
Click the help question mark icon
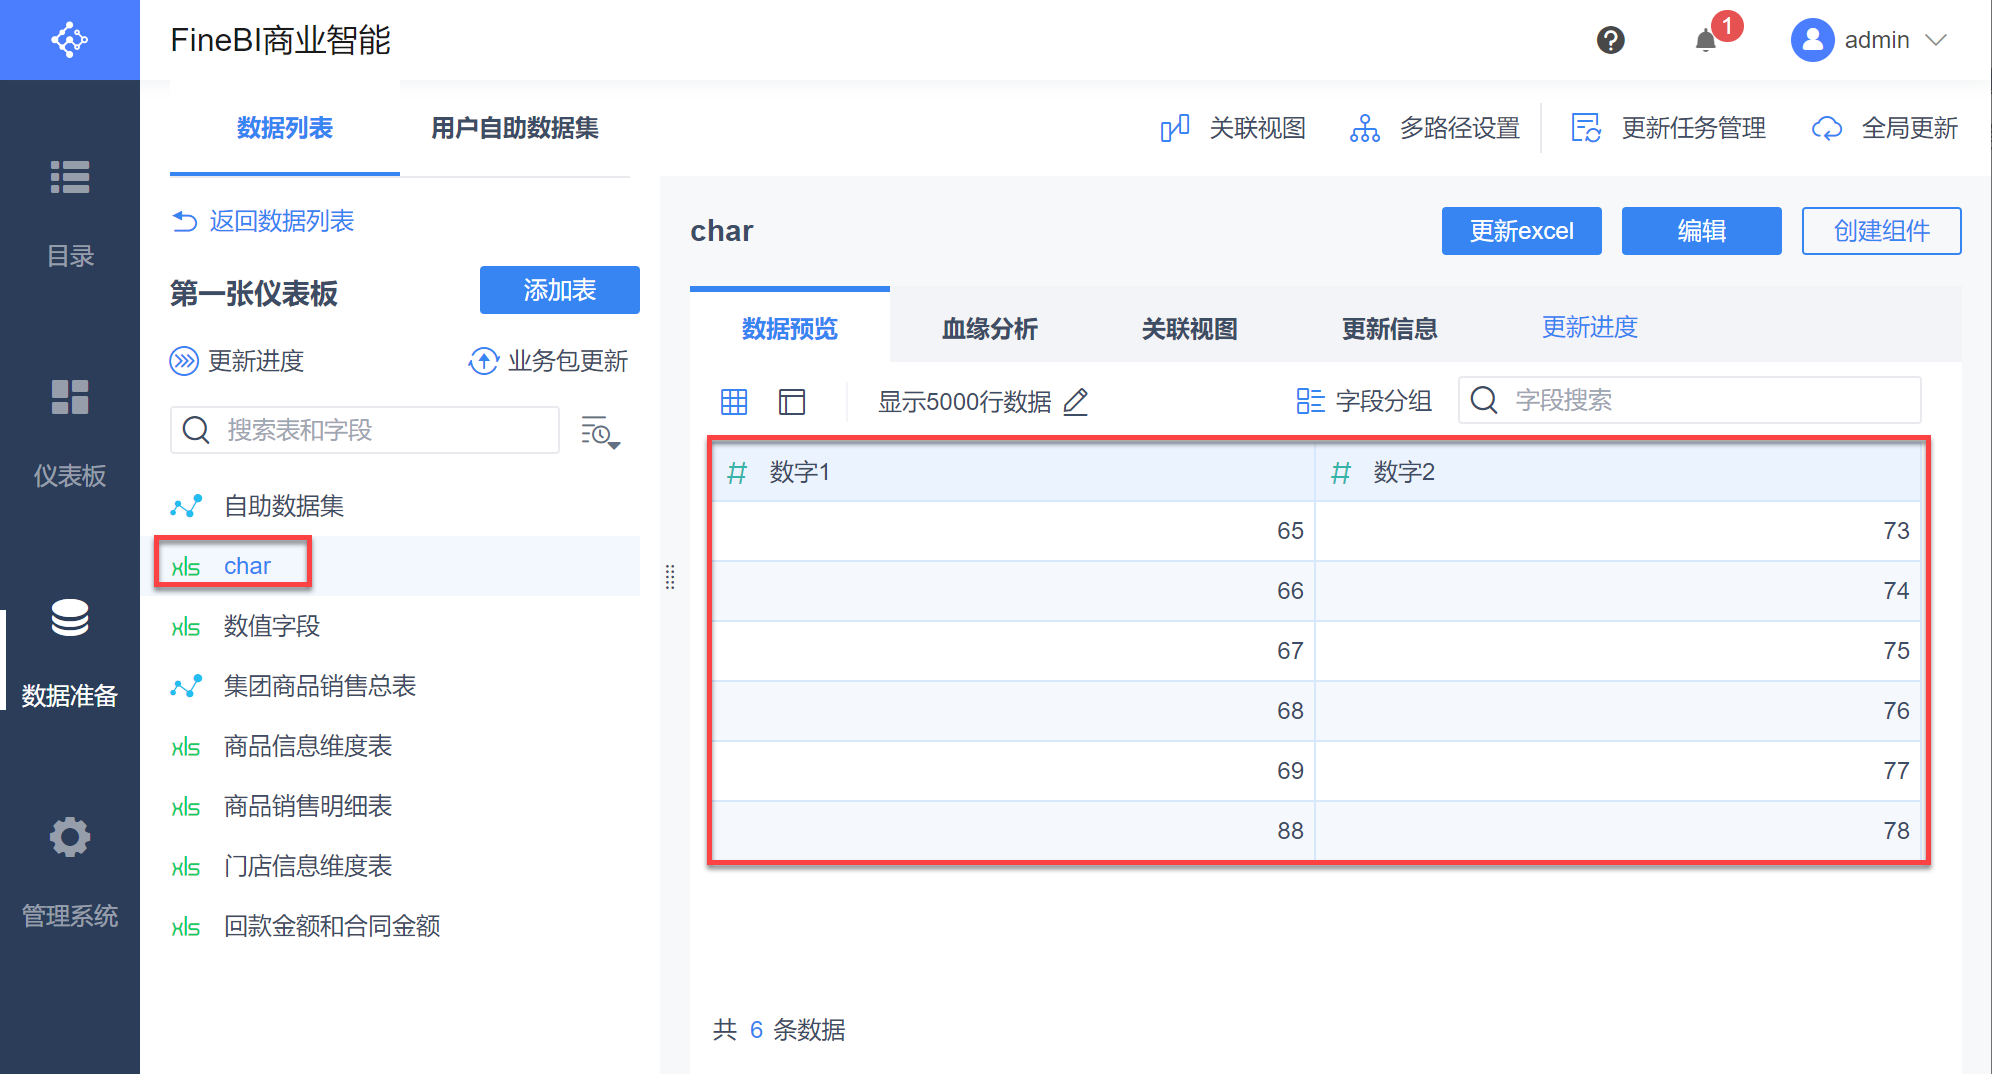click(1610, 40)
